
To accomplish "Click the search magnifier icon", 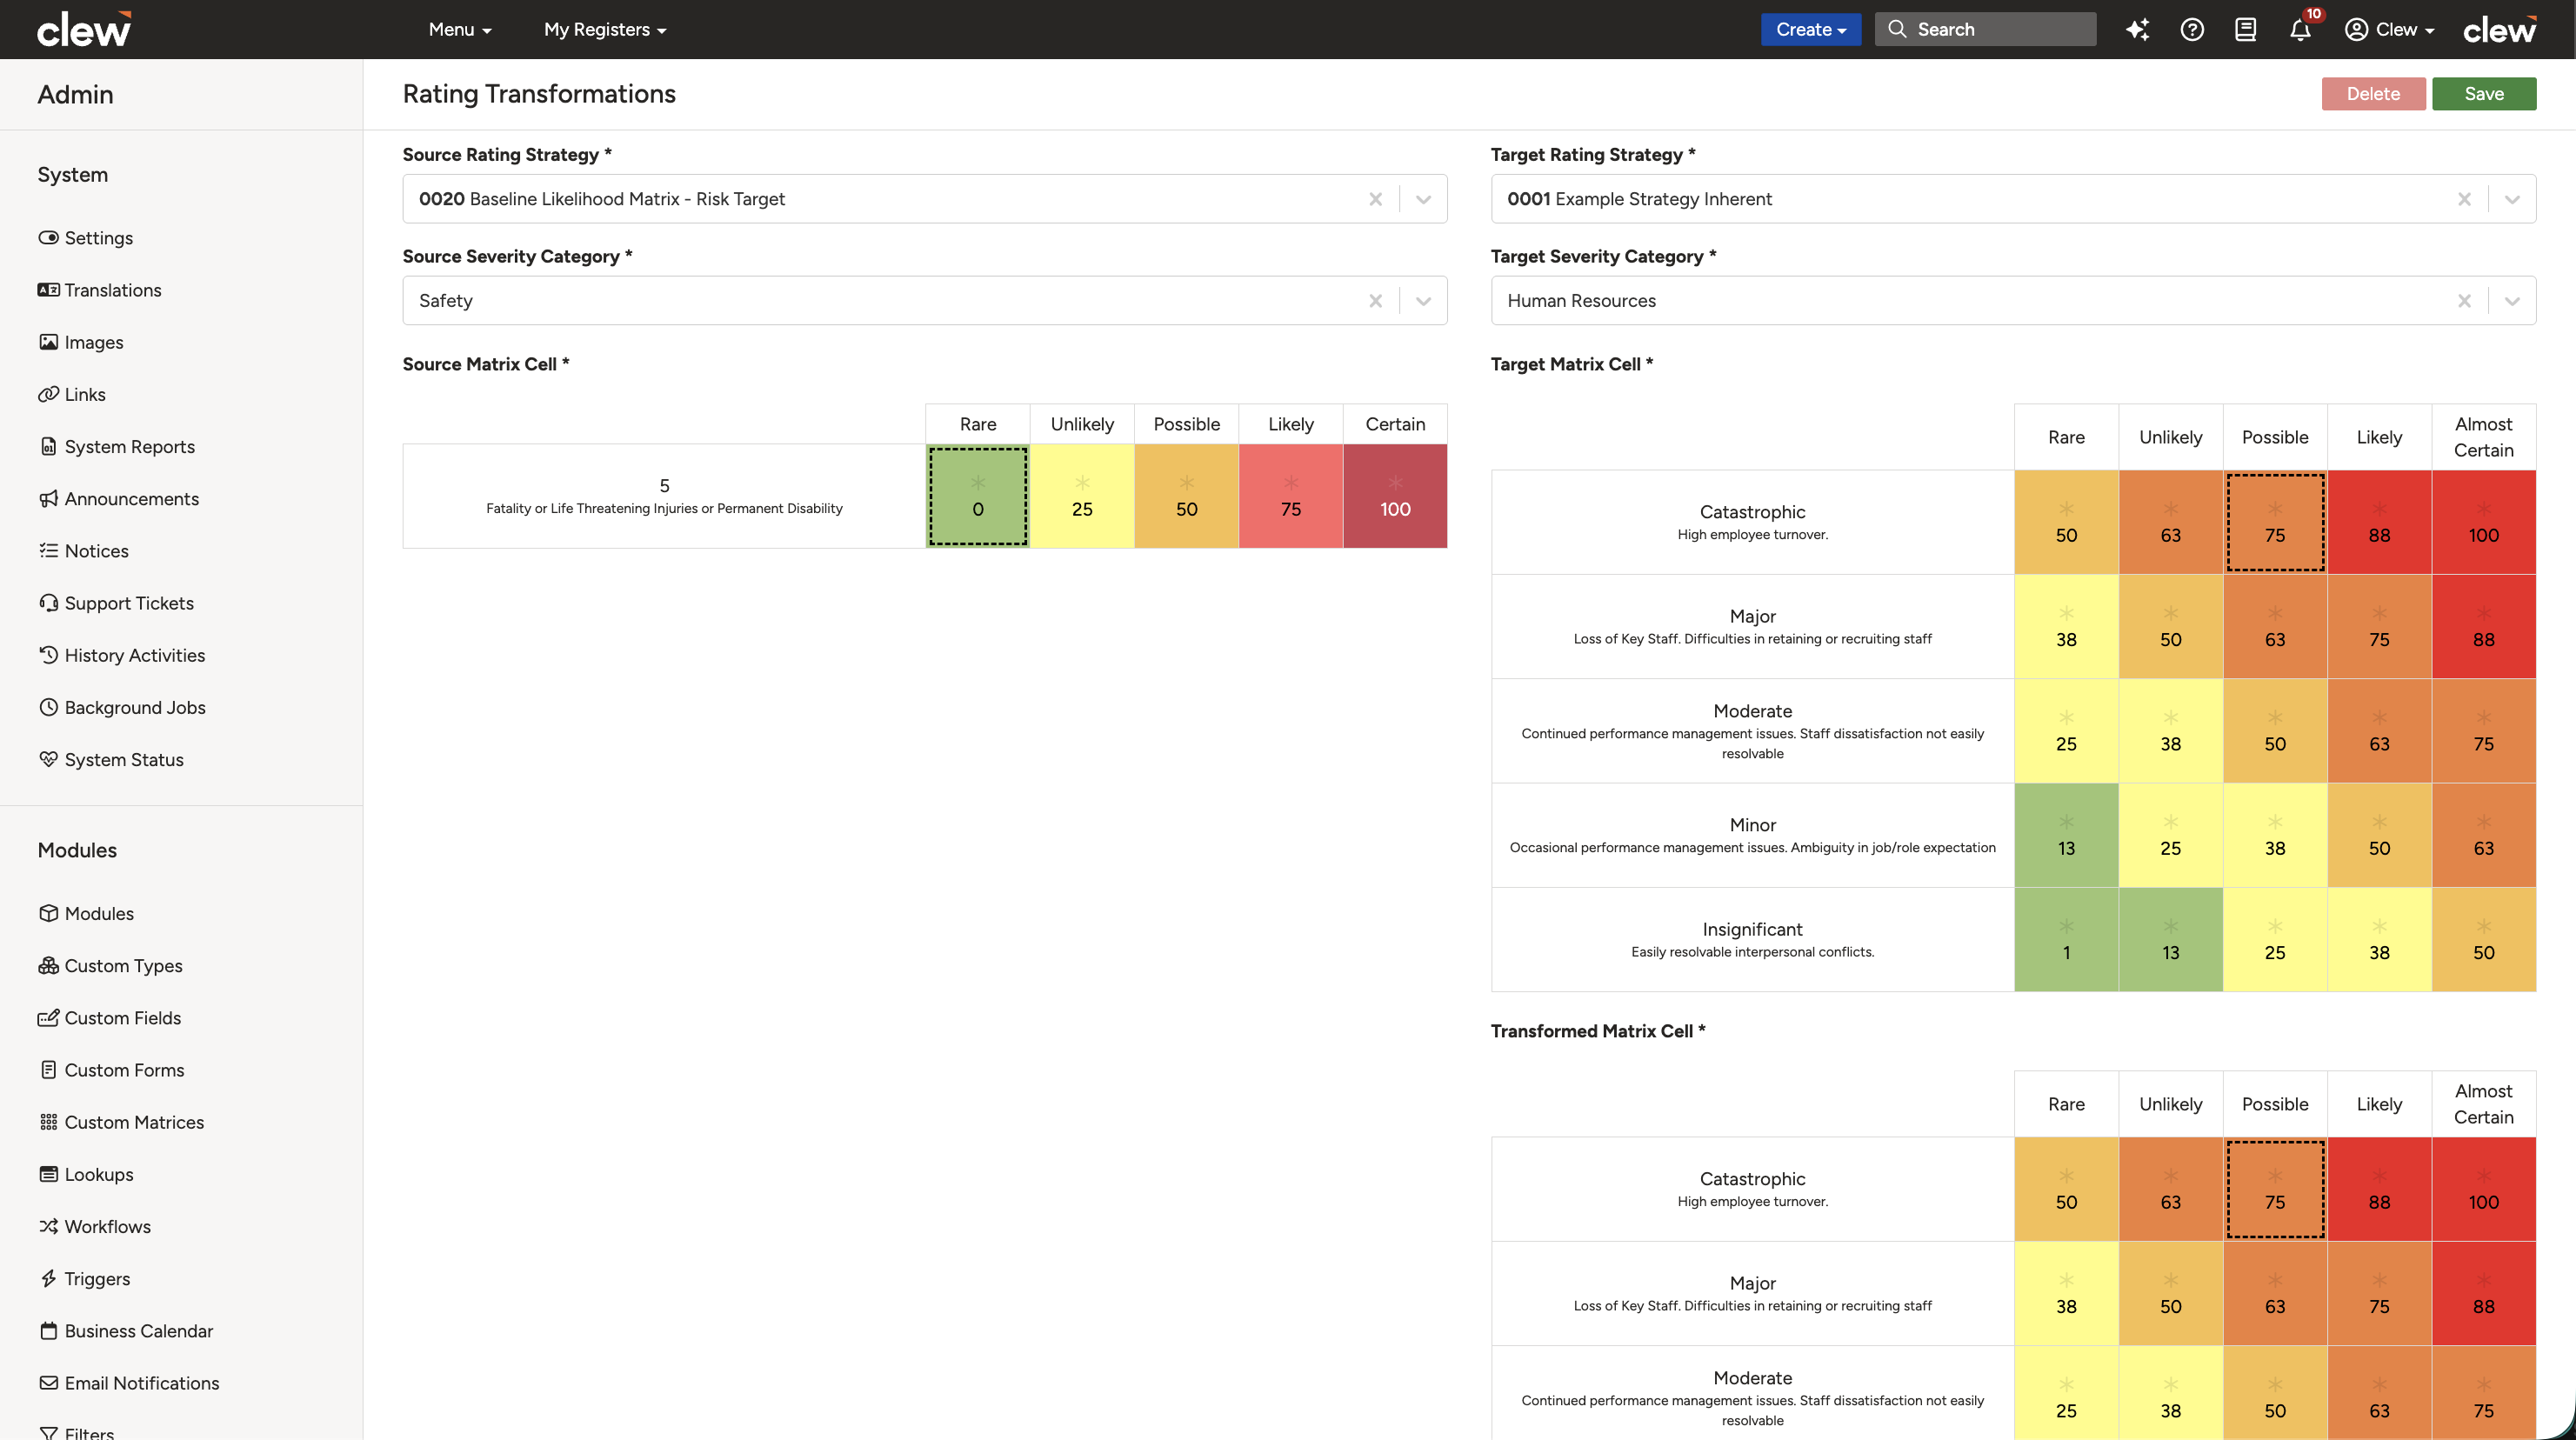I will (x=1896, y=29).
